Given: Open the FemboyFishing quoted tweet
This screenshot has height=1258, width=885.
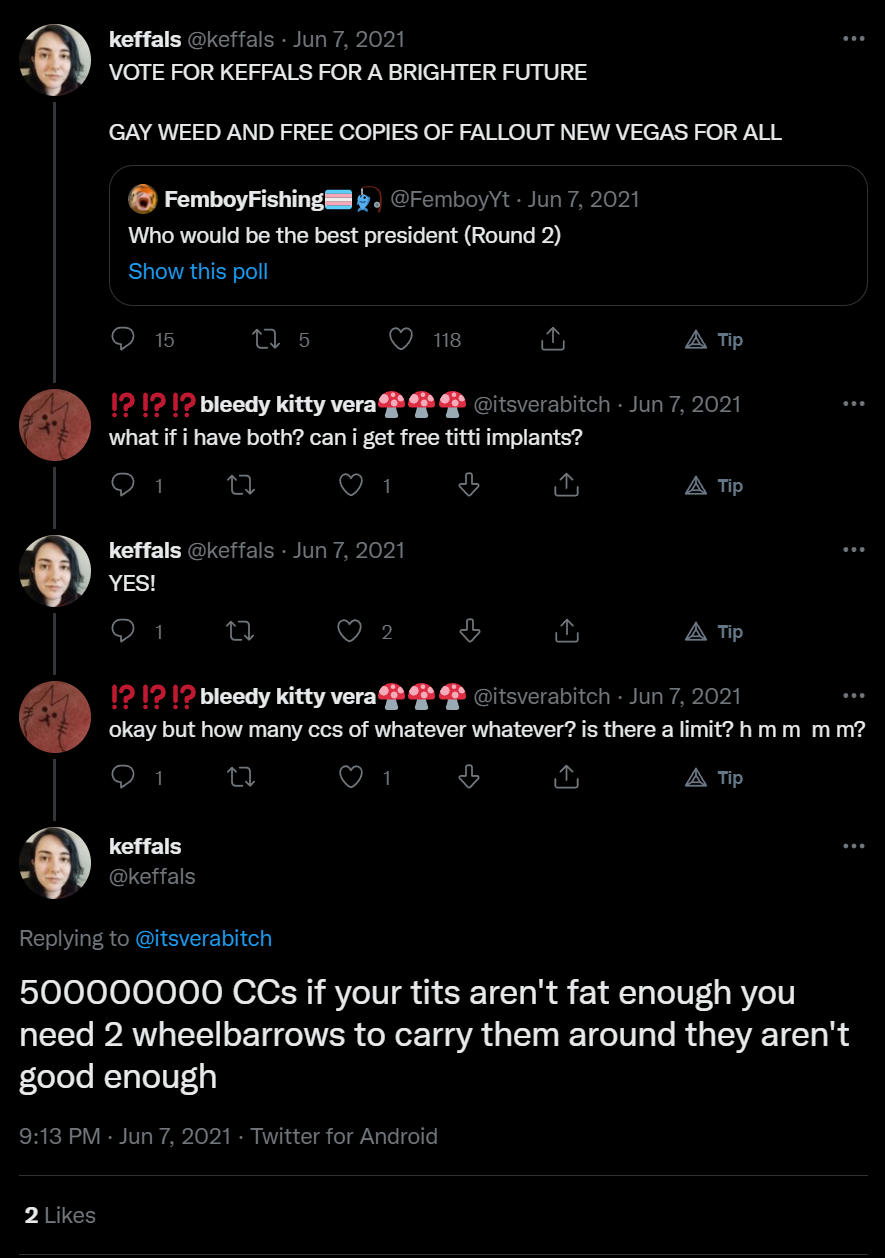Looking at the screenshot, I should (488, 235).
